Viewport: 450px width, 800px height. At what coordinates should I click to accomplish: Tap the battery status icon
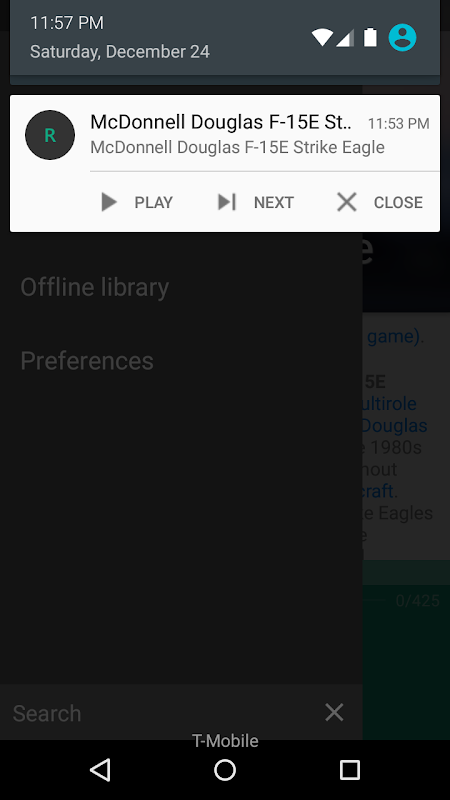pos(370,37)
